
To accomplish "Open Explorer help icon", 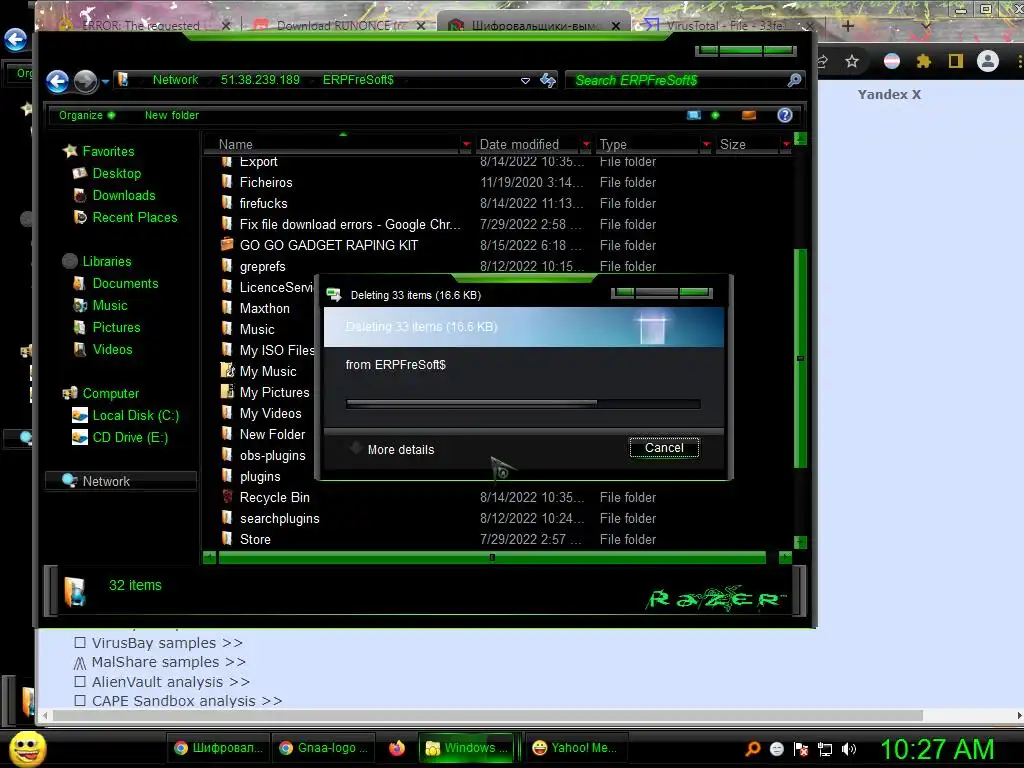I will [784, 116].
